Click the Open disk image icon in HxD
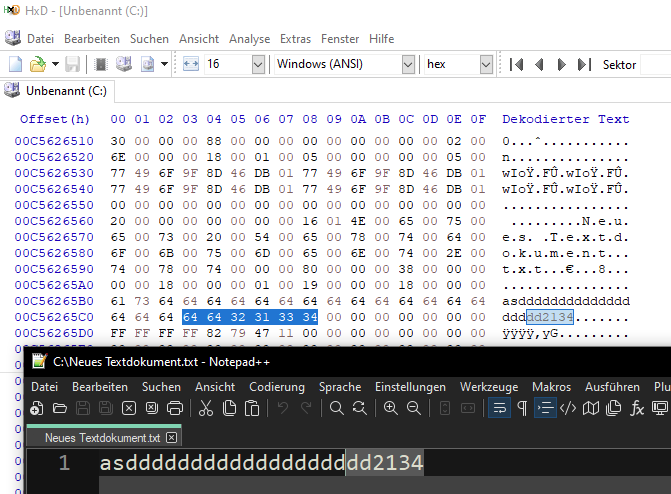Viewport: 671px width, 494px height. 148,64
